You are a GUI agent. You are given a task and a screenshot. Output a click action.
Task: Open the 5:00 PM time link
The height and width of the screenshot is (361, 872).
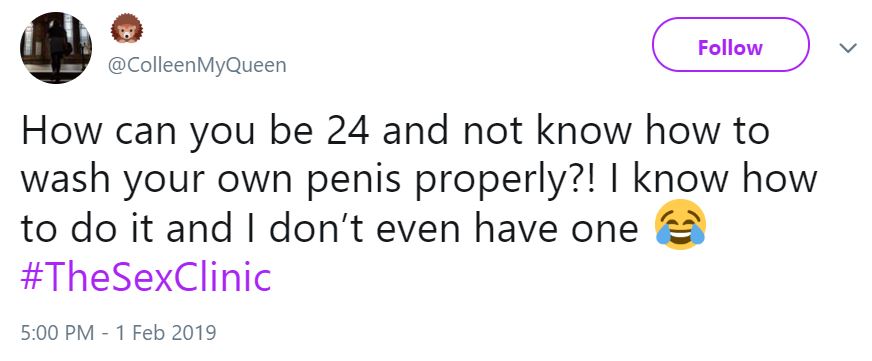pos(57,333)
